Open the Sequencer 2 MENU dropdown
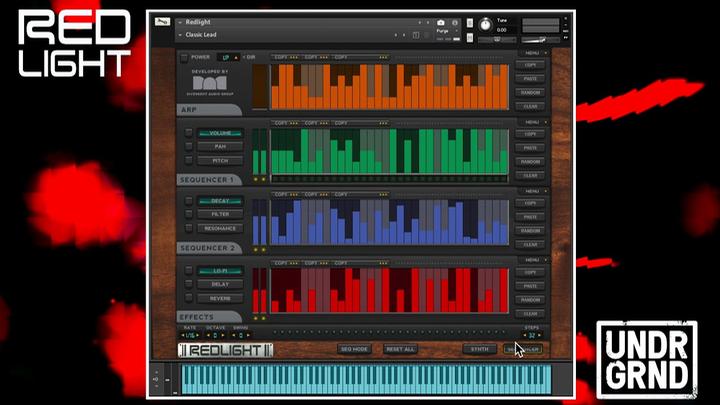This screenshot has height=405, width=720. point(534,191)
